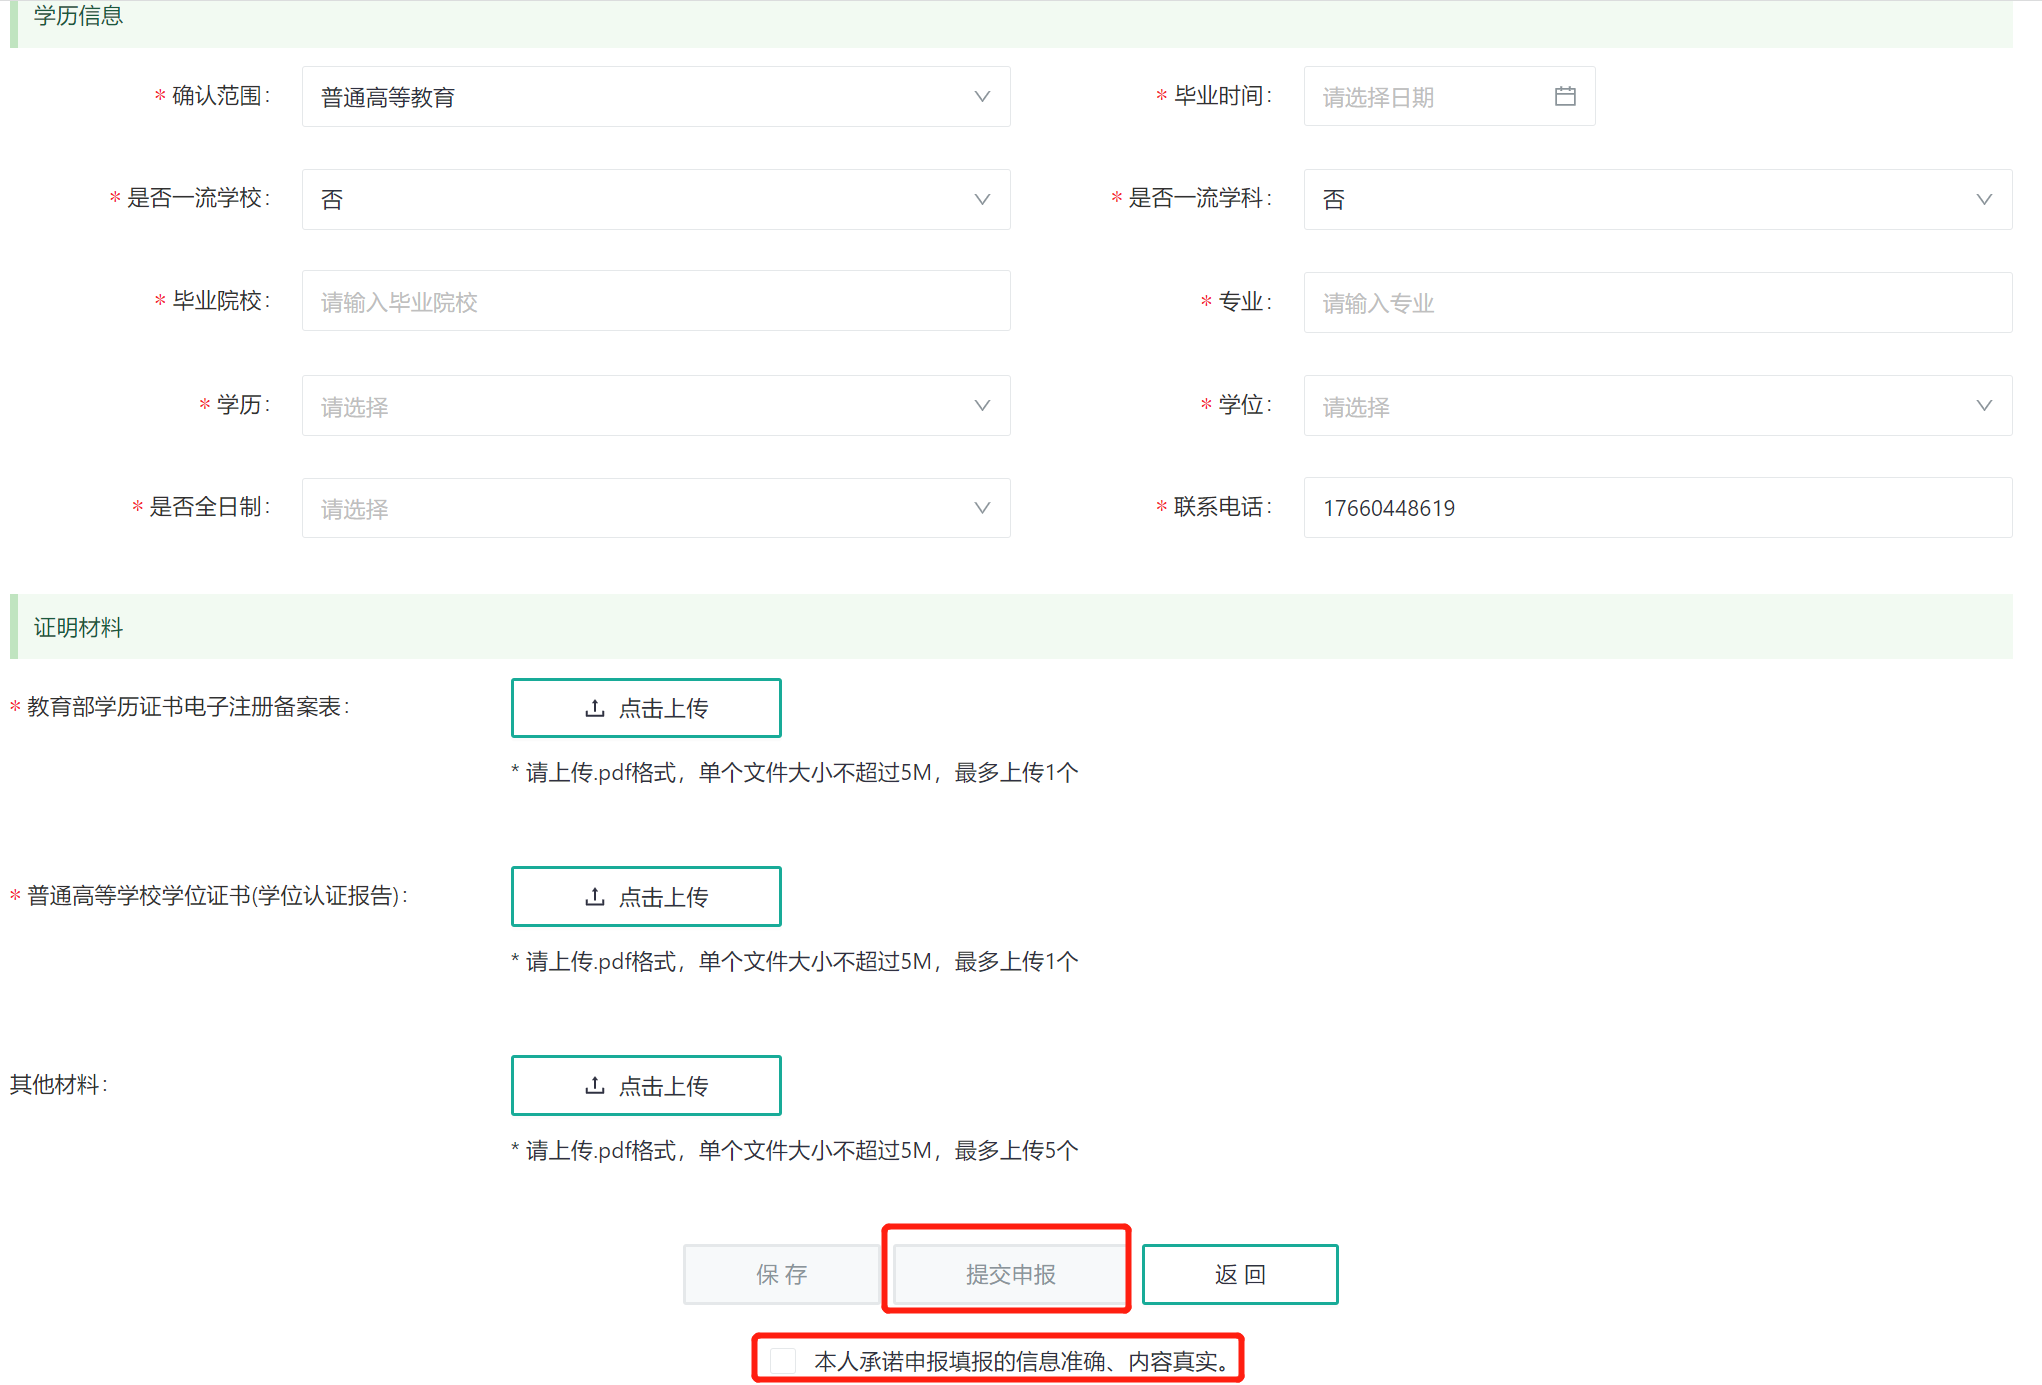Click upload icon for 教育部学历证书电子注册备案表

point(595,708)
